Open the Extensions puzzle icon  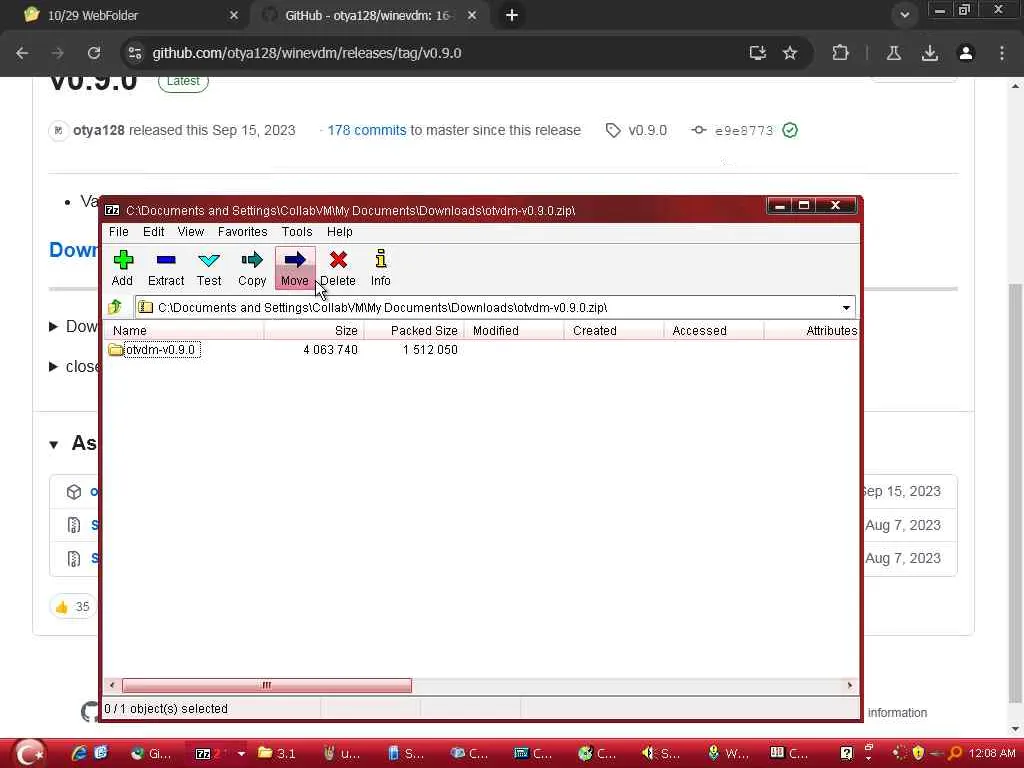[840, 53]
